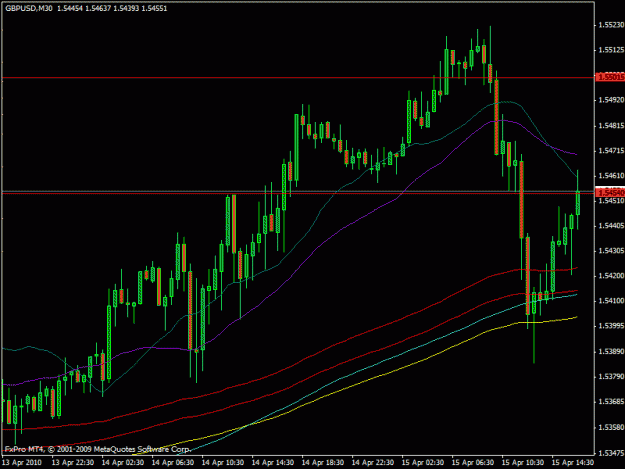Viewport: 625px width, 469px height.
Task: Click the 14 Apr 14:30 time label
Action: [273, 463]
